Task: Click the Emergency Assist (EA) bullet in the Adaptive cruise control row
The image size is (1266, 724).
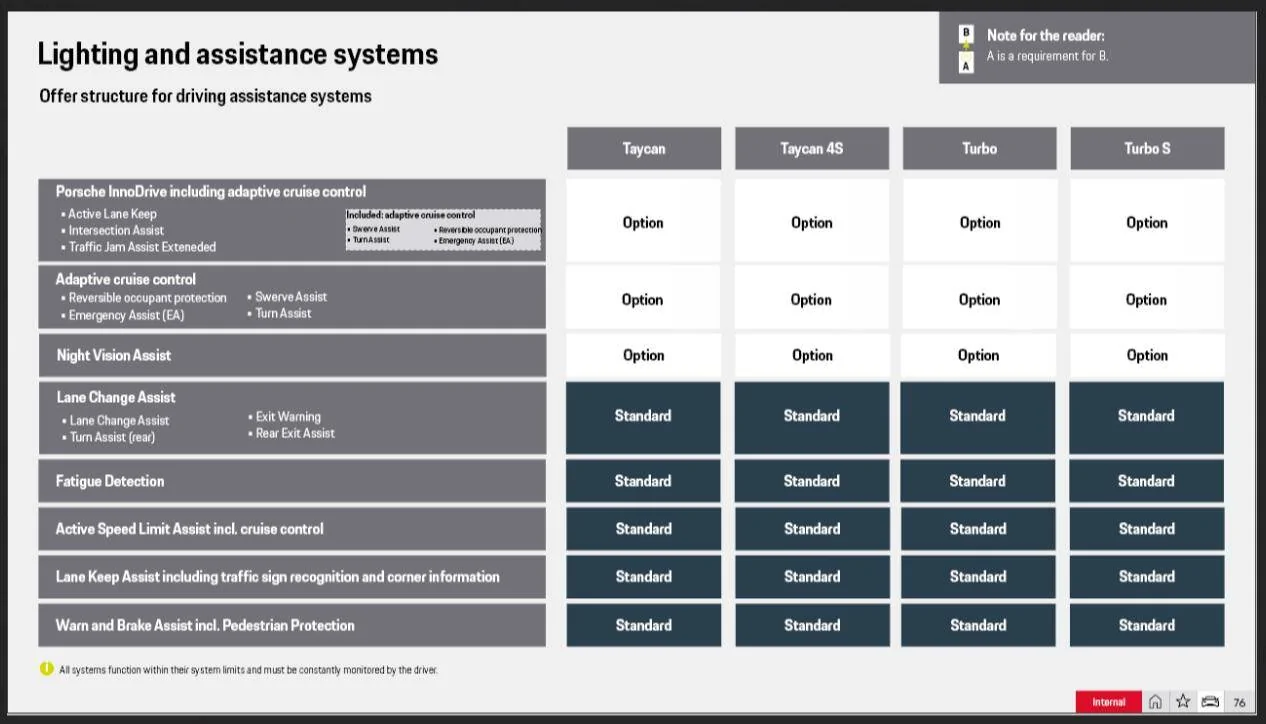Action: [122, 315]
